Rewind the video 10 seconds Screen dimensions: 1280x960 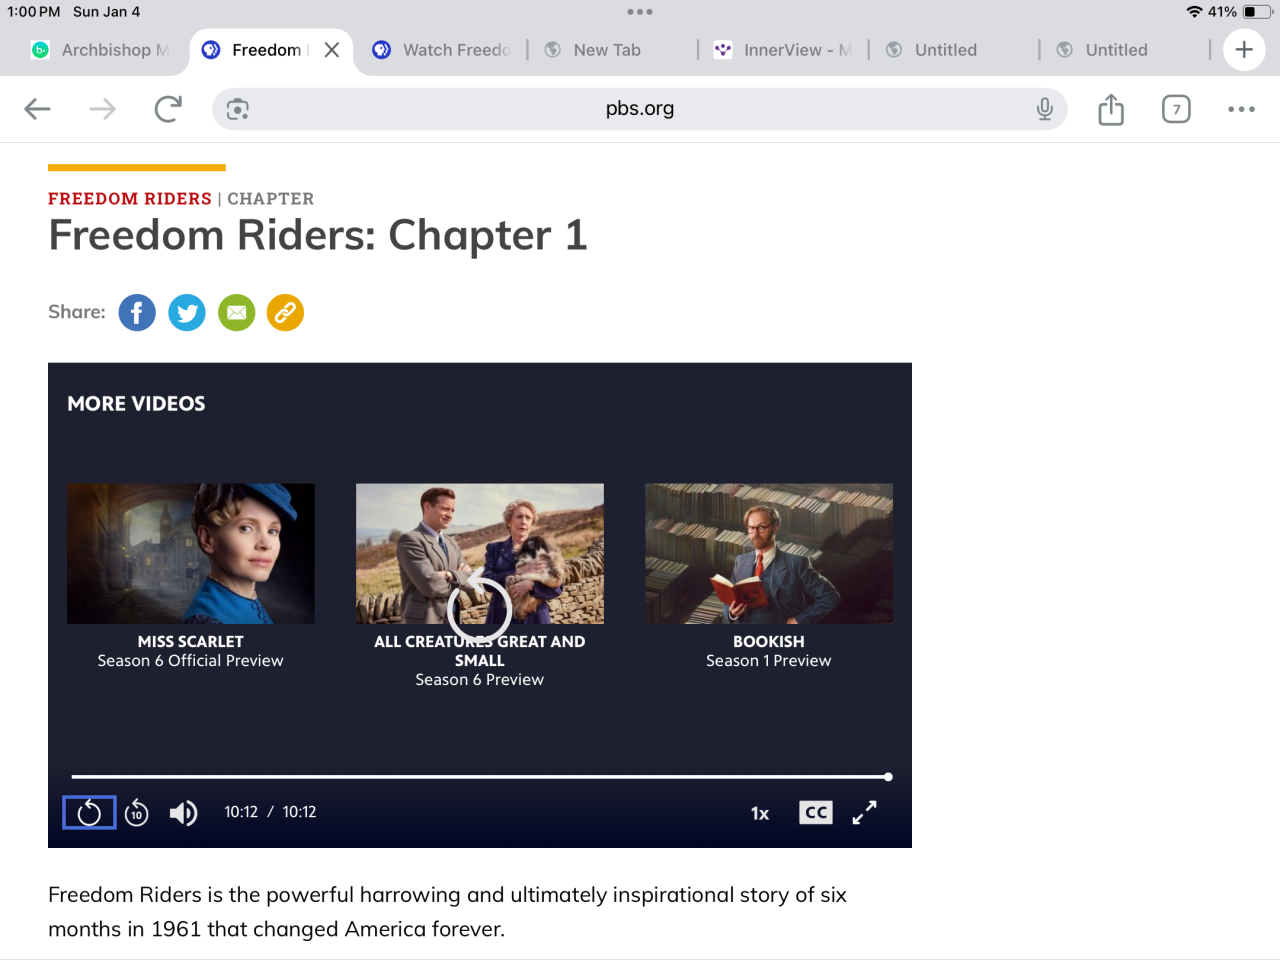point(137,813)
